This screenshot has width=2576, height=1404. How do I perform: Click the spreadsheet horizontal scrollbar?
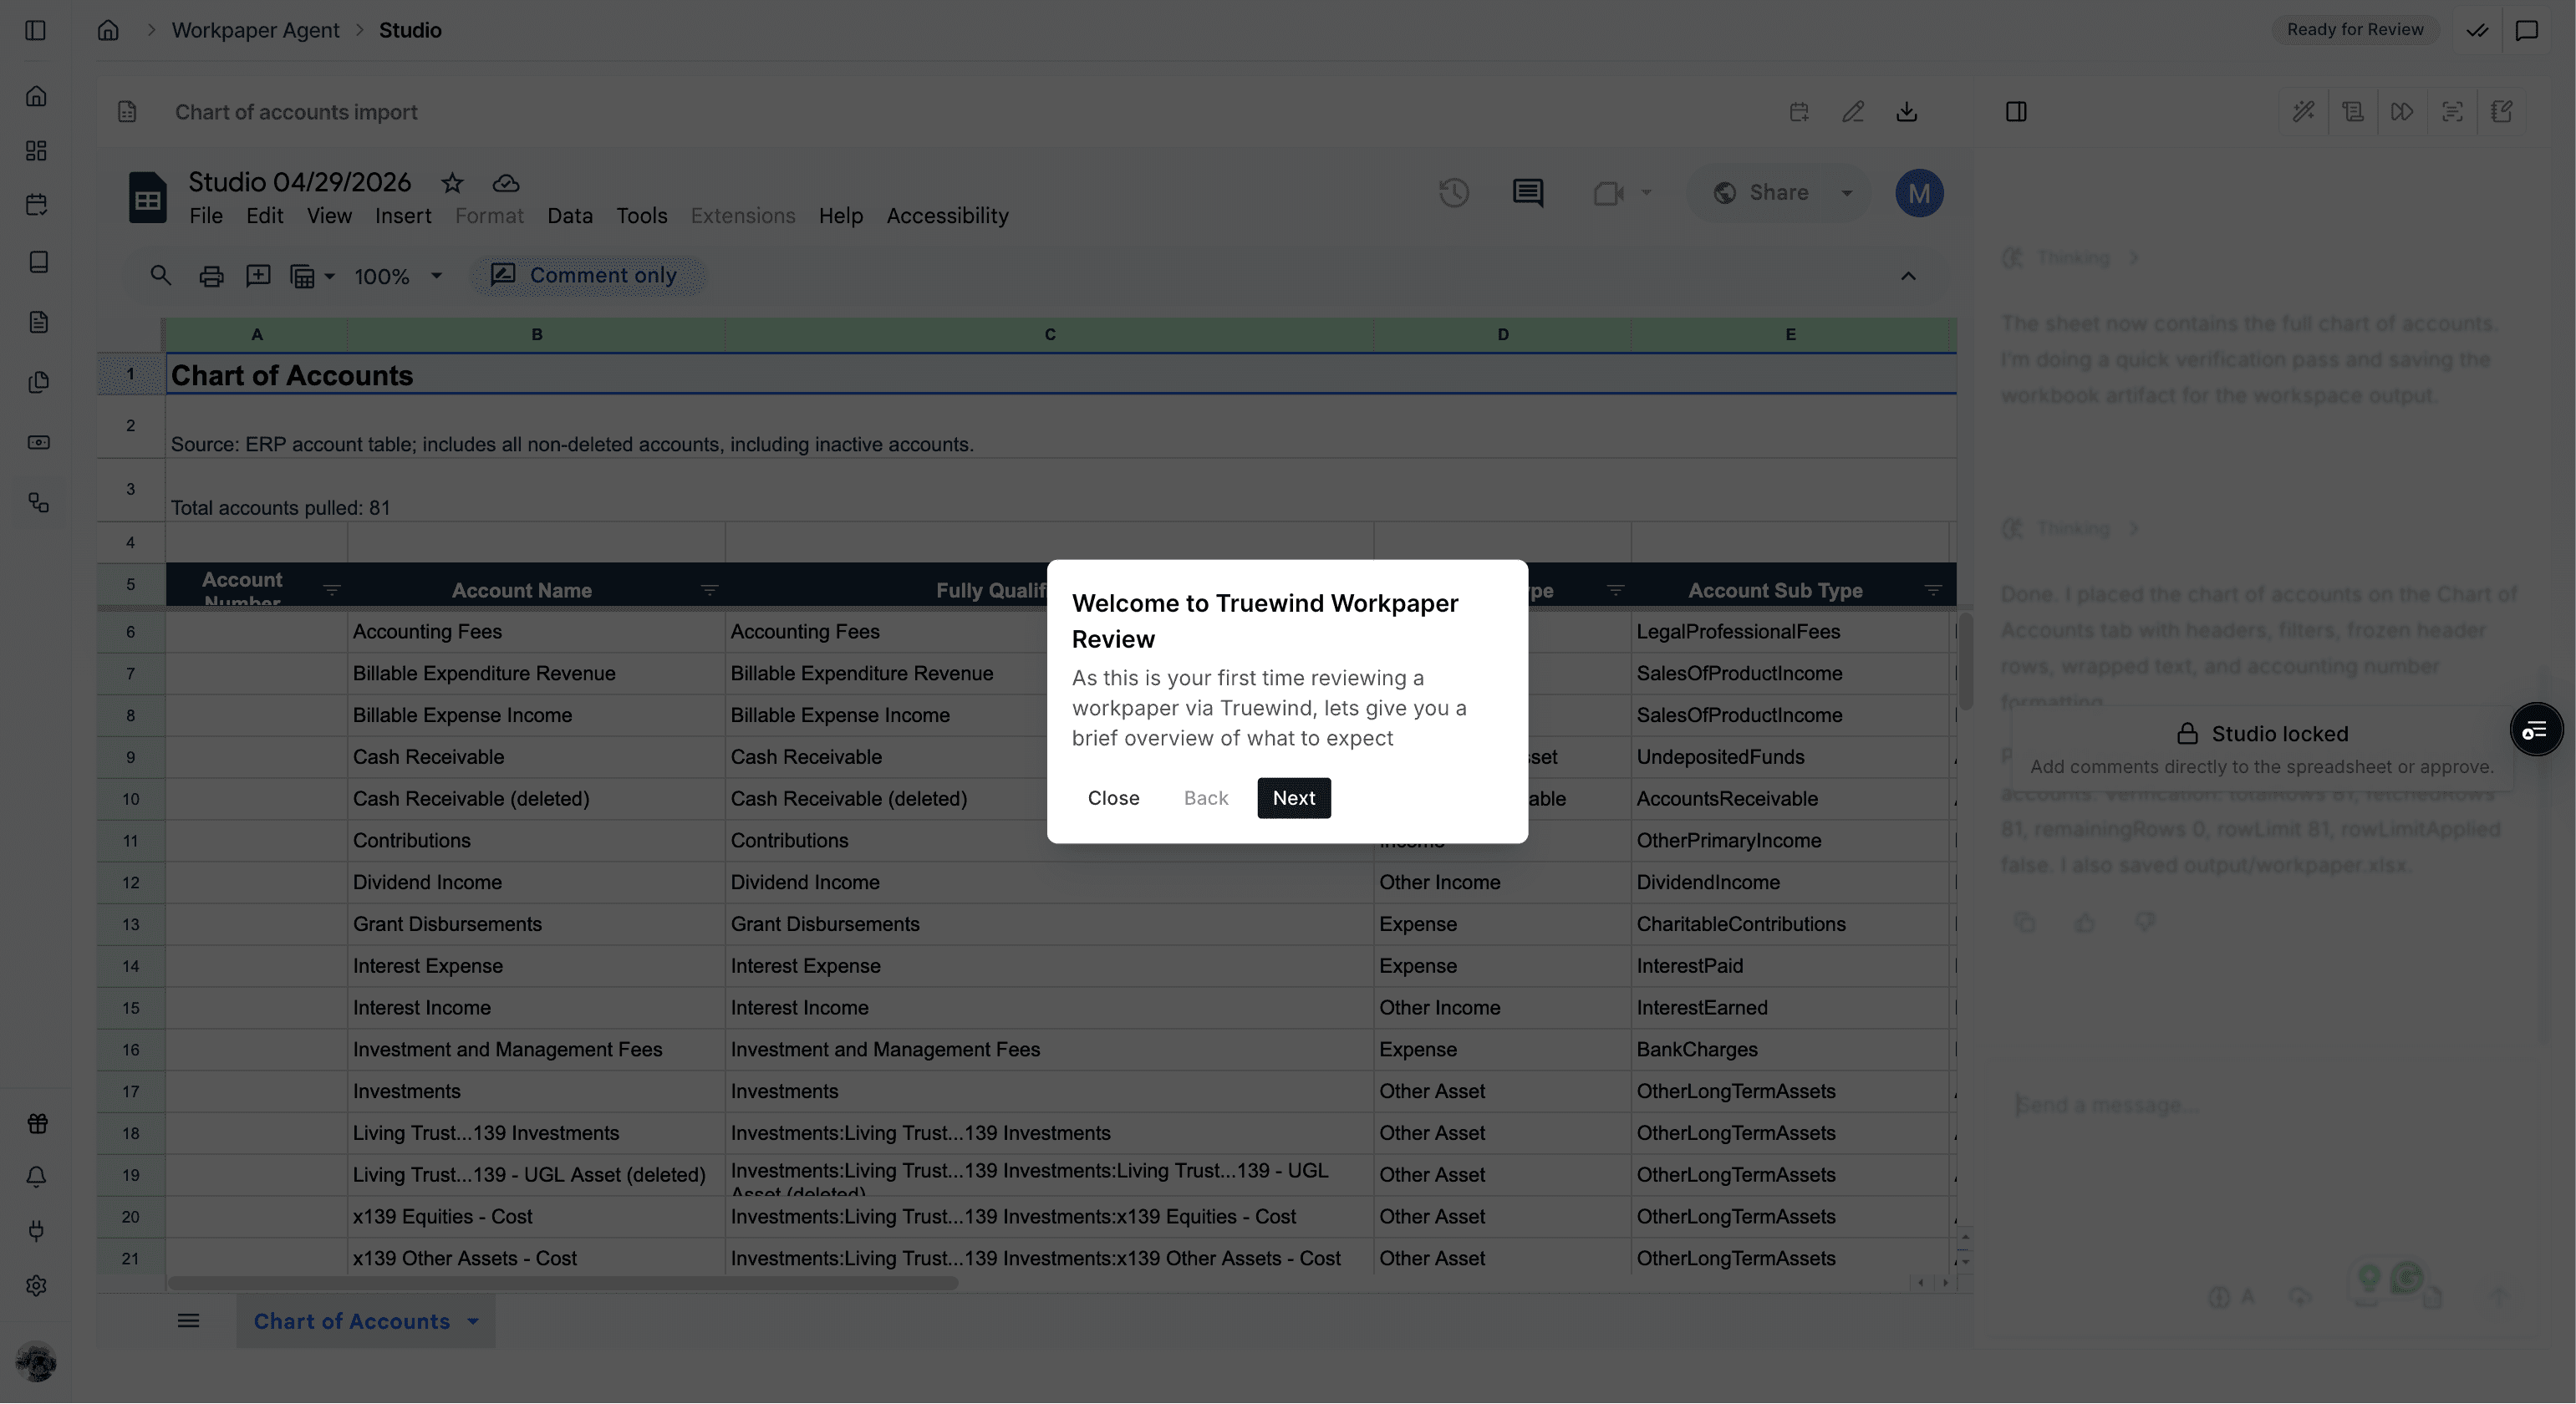click(563, 1283)
